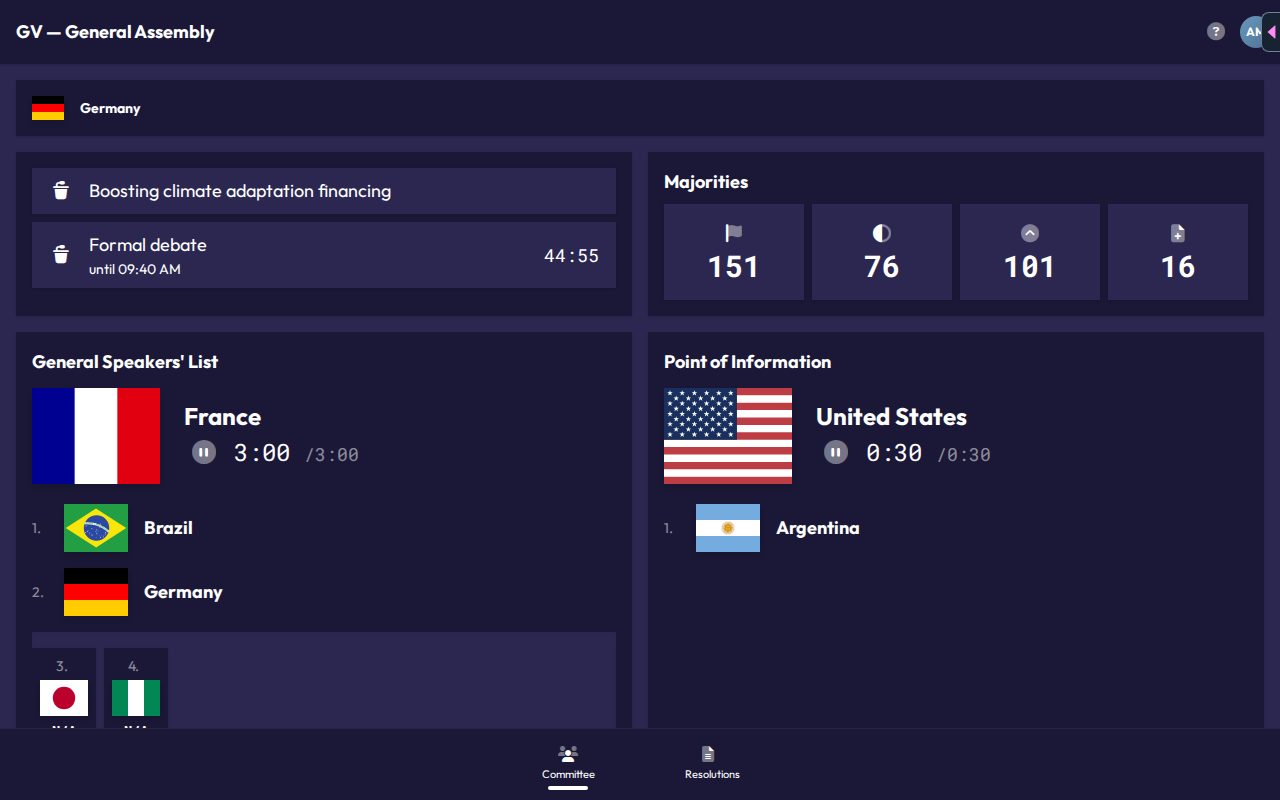Pause France's speaking timer

pyautogui.click(x=204, y=452)
